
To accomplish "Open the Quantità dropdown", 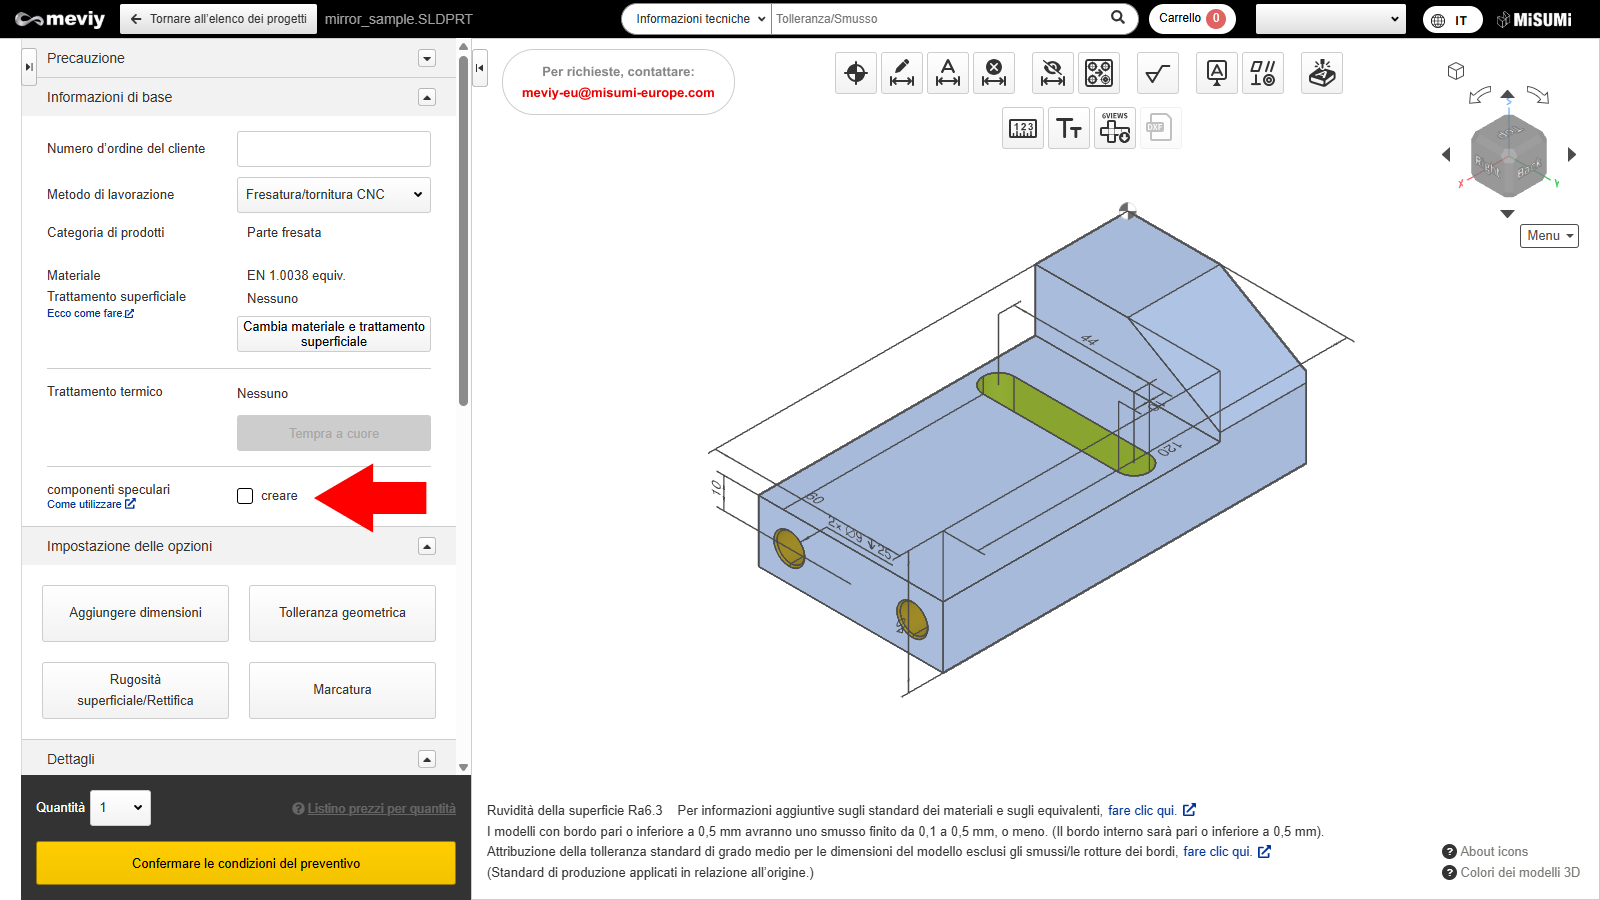I will [x=121, y=808].
